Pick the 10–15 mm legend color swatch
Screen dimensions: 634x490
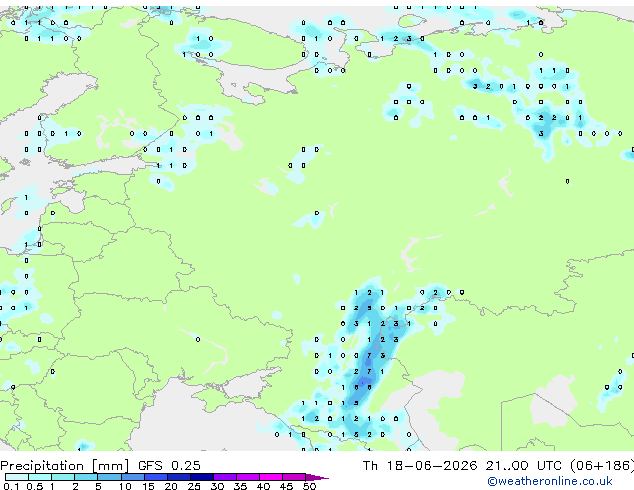point(133,477)
